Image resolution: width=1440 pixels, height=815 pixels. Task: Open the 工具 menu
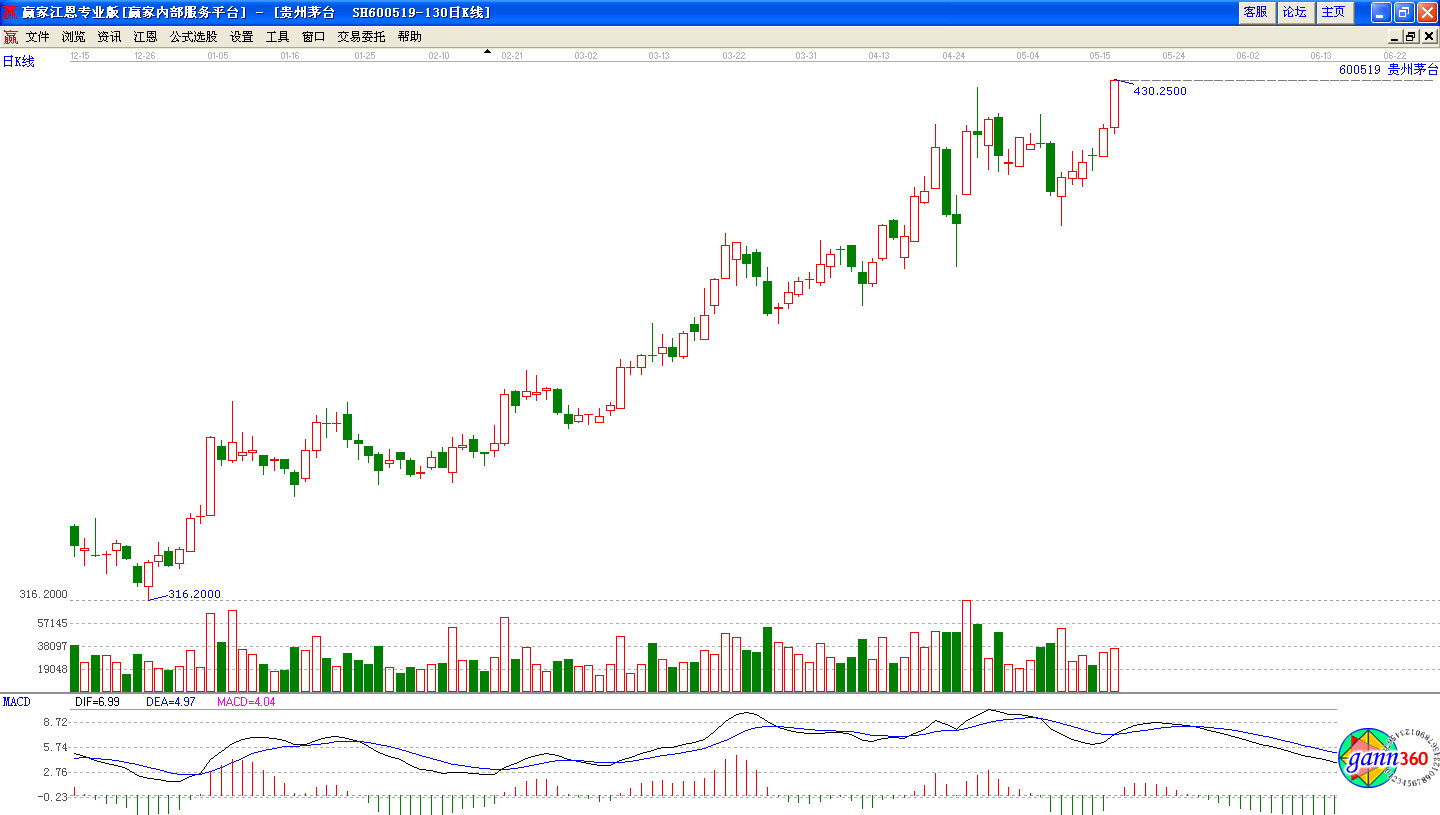[x=277, y=37]
